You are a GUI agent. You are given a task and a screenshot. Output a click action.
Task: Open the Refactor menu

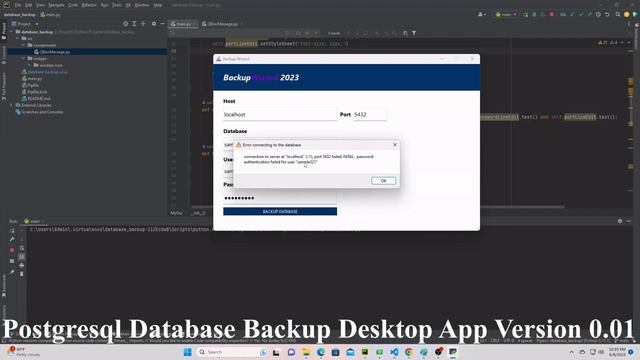pyautogui.click(x=89, y=5)
